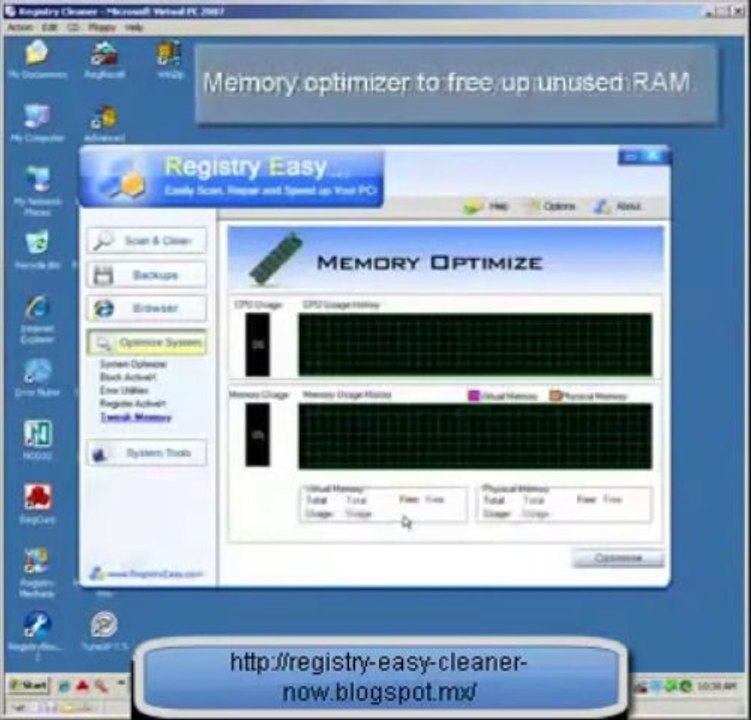This screenshot has height=720, width=751.
Task: Open the Edit menu of Virtual PC
Action: coord(49,27)
